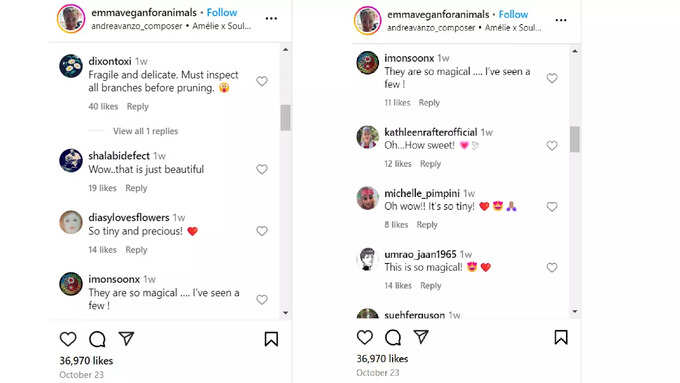680x383 pixels.
Task: Like dixontoxi's comment with the heart
Action: pos(262,81)
